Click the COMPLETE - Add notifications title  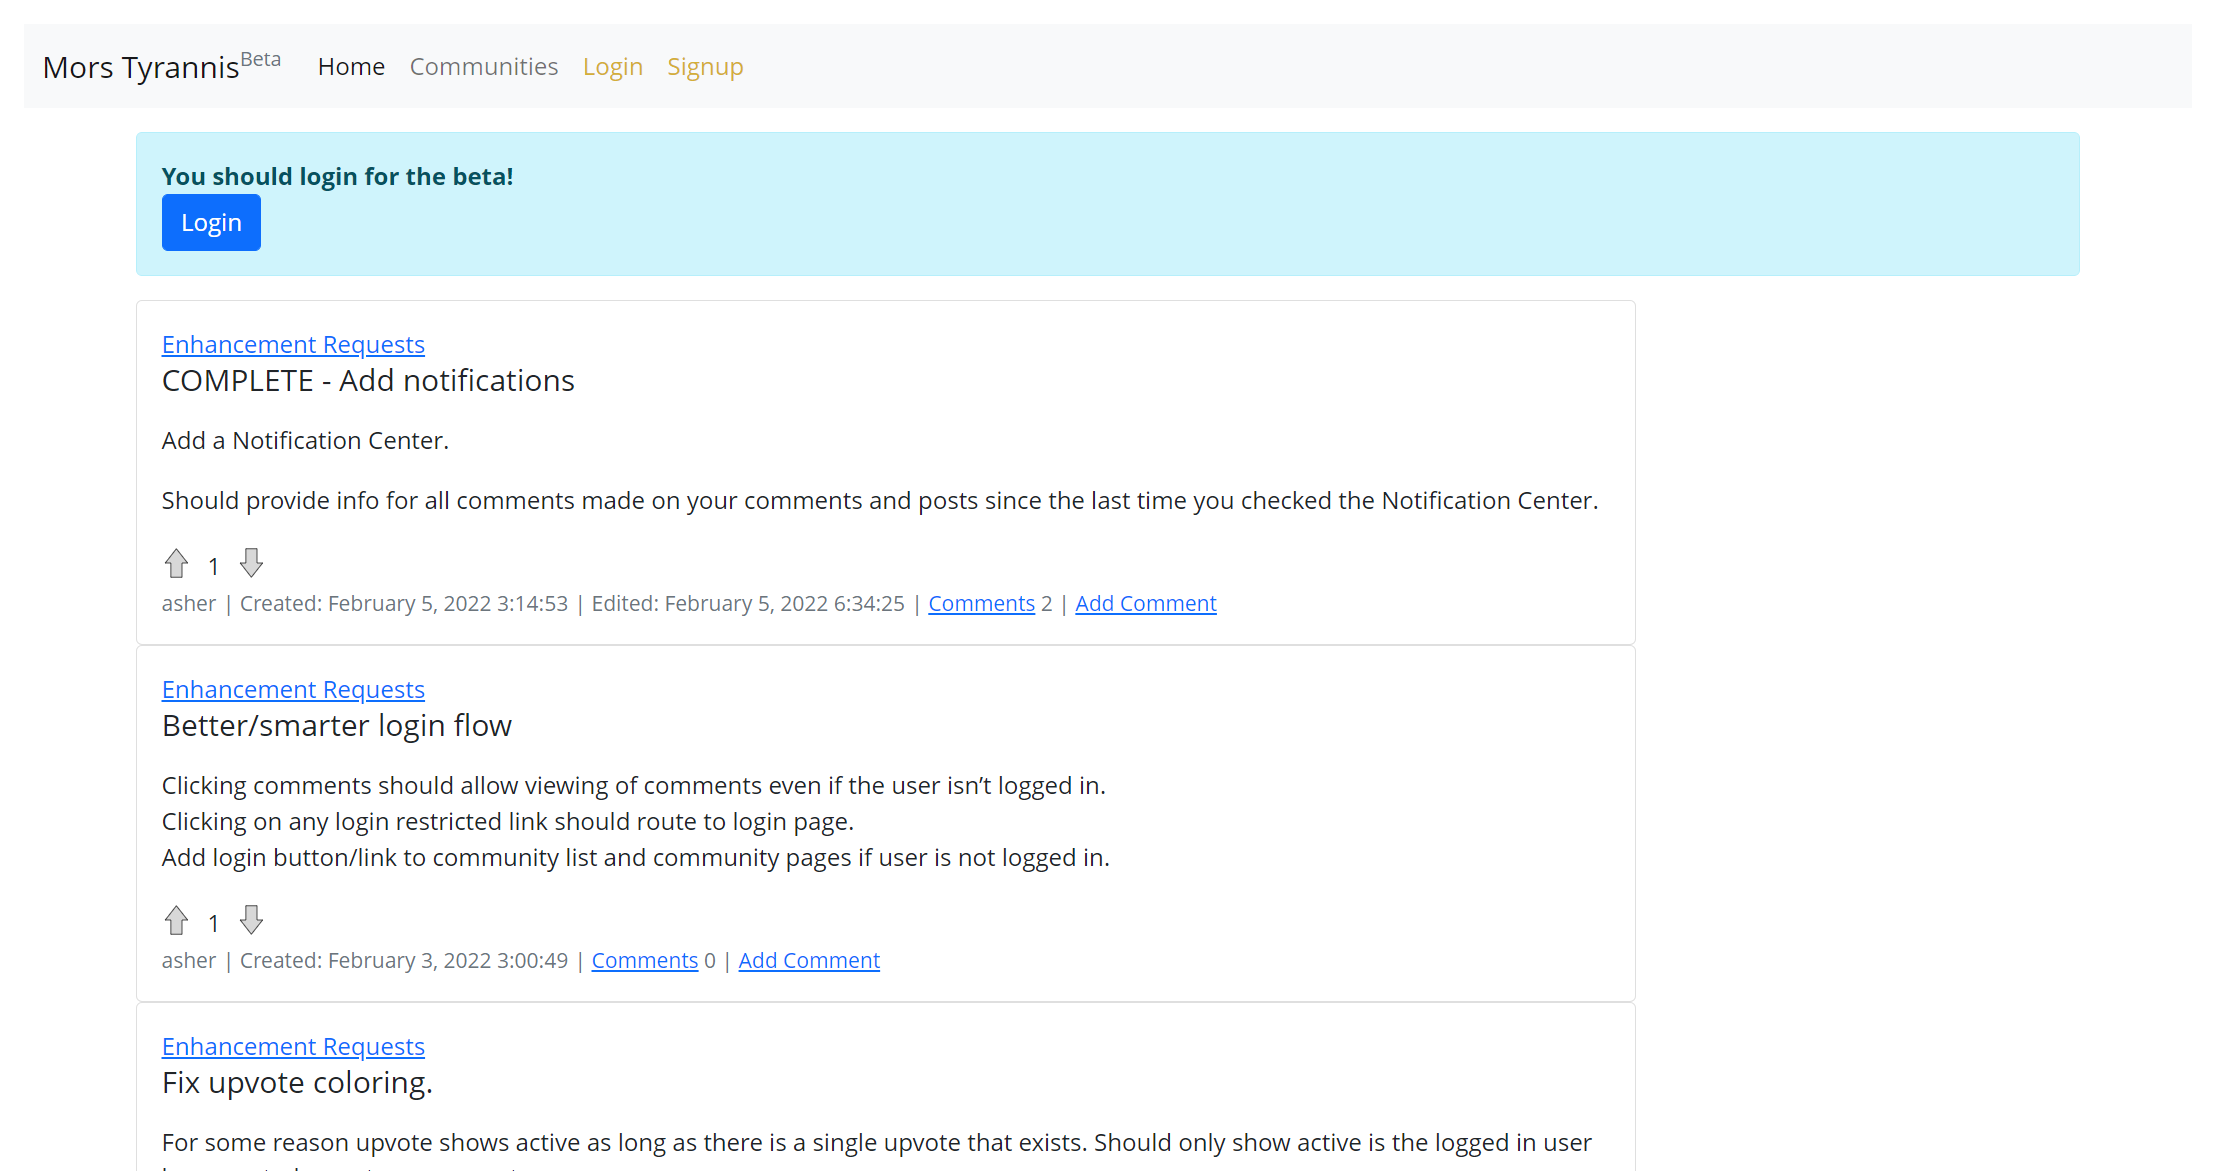tap(368, 381)
